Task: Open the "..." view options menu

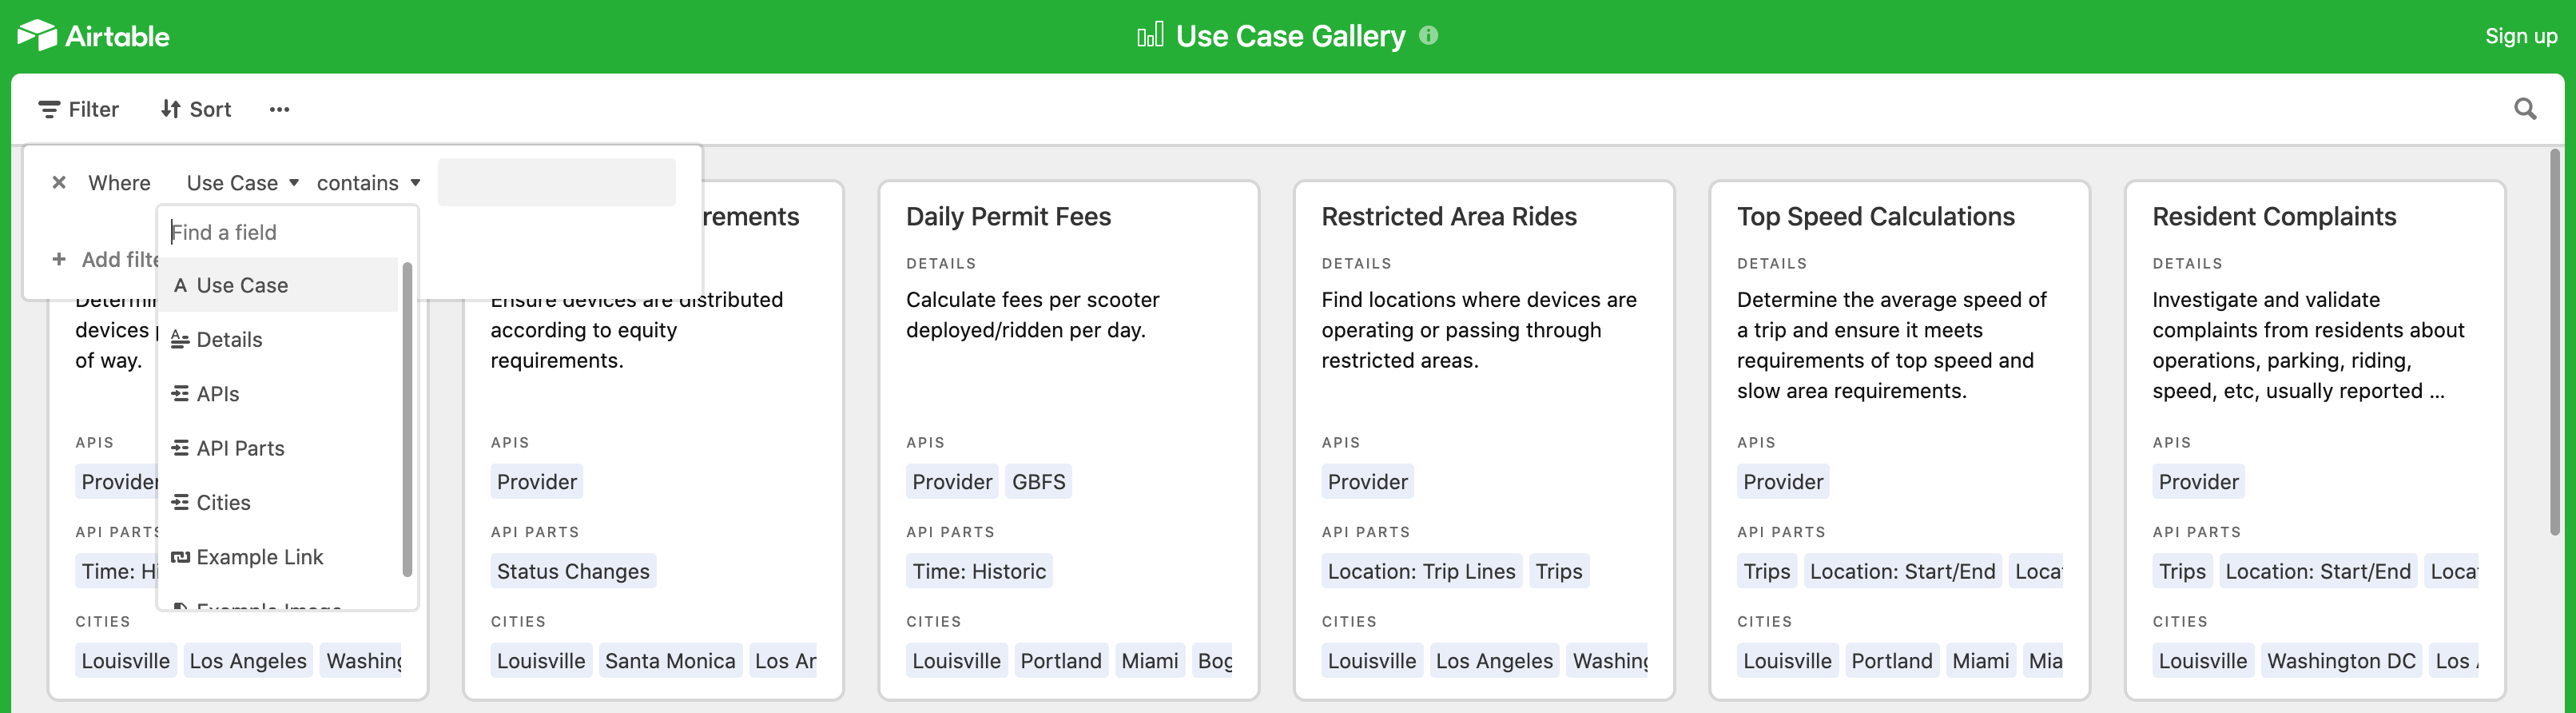Action: pyautogui.click(x=279, y=110)
